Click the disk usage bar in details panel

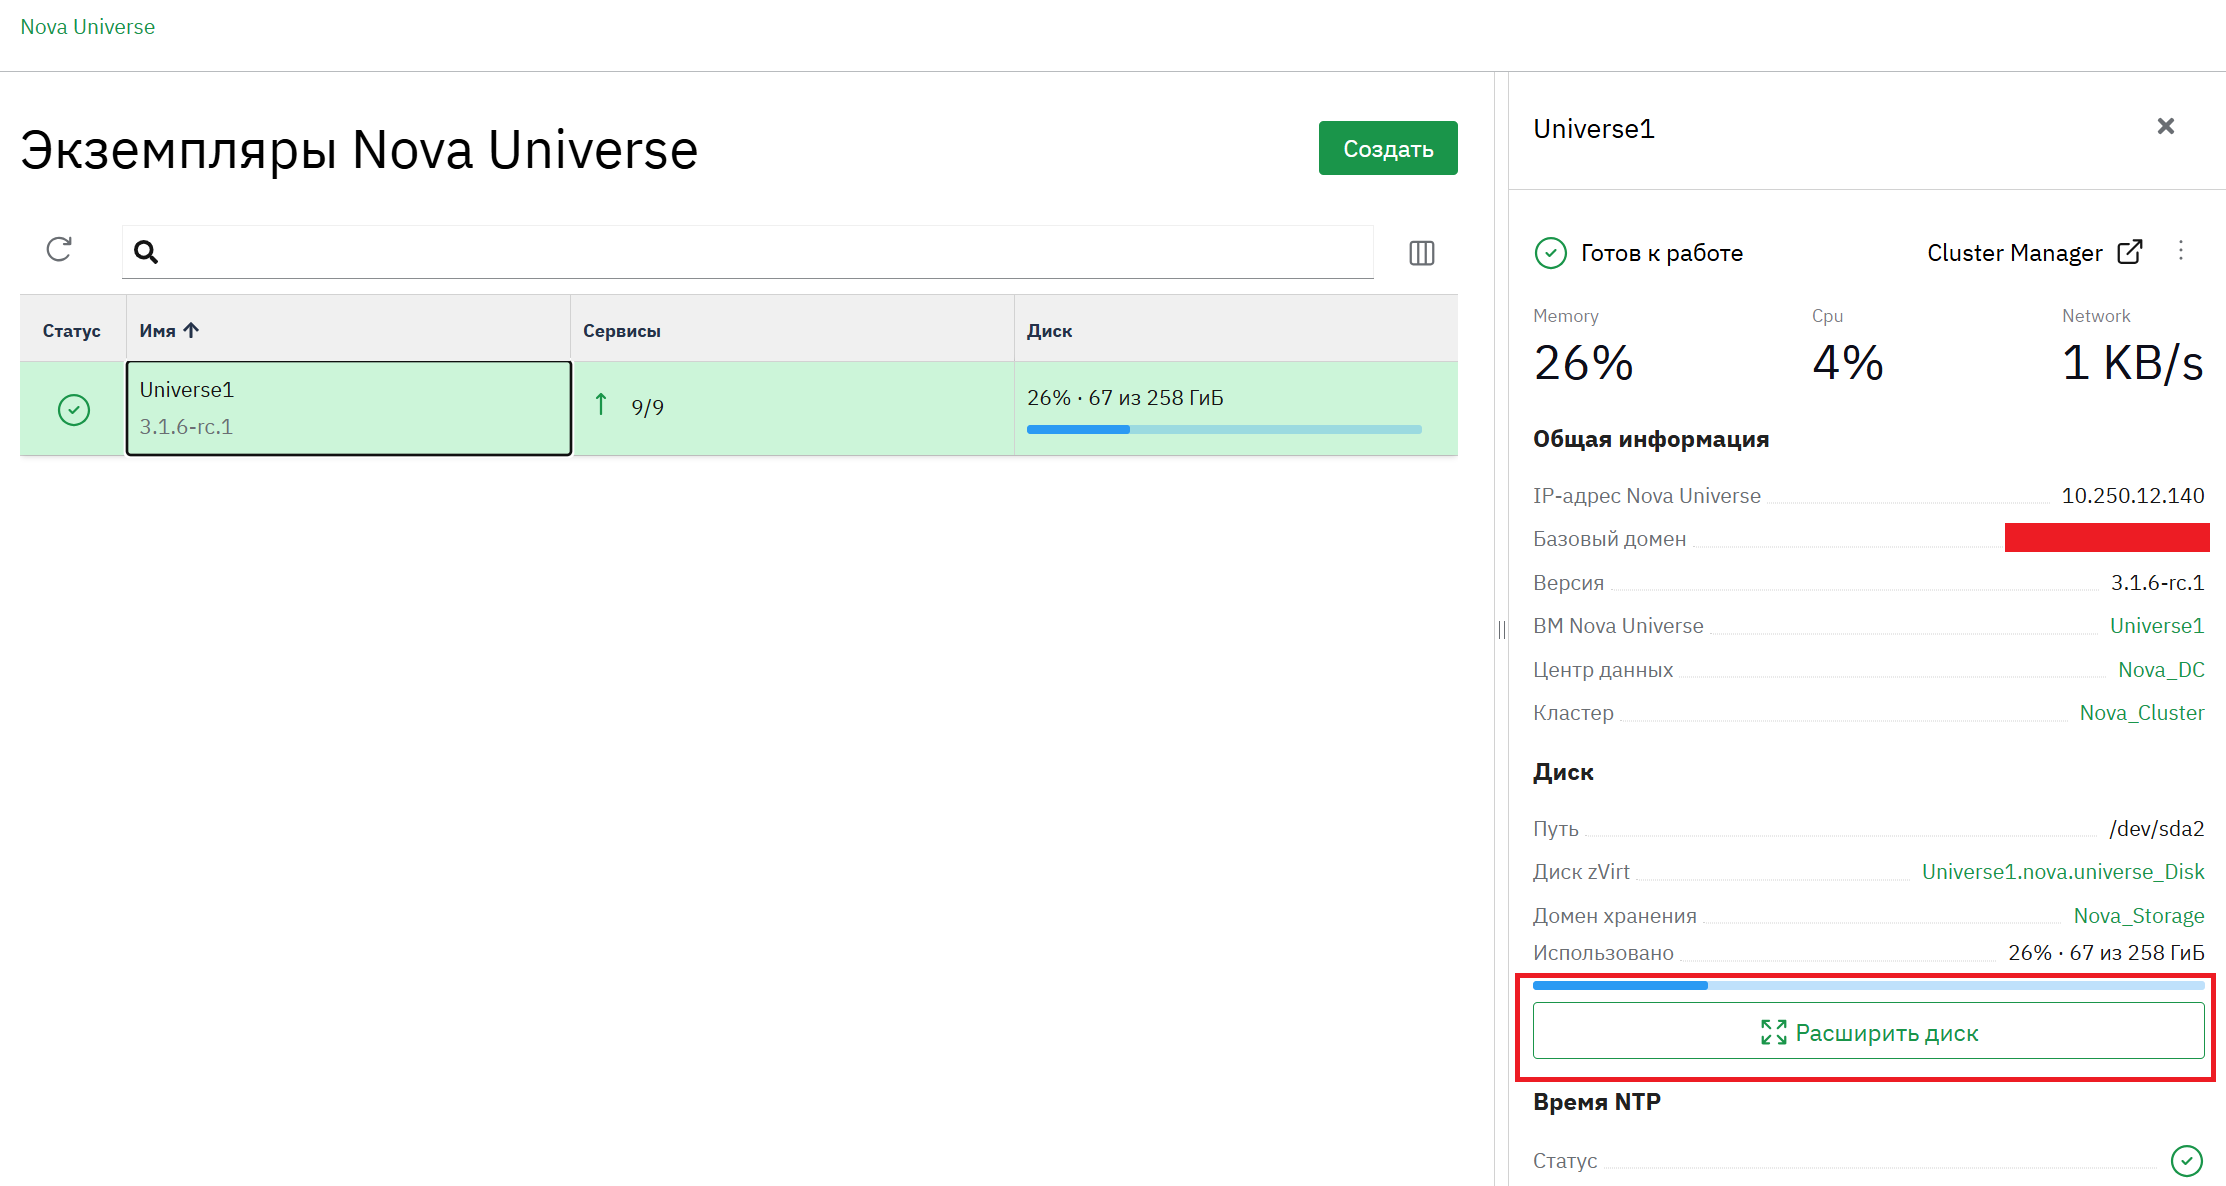point(1868,986)
